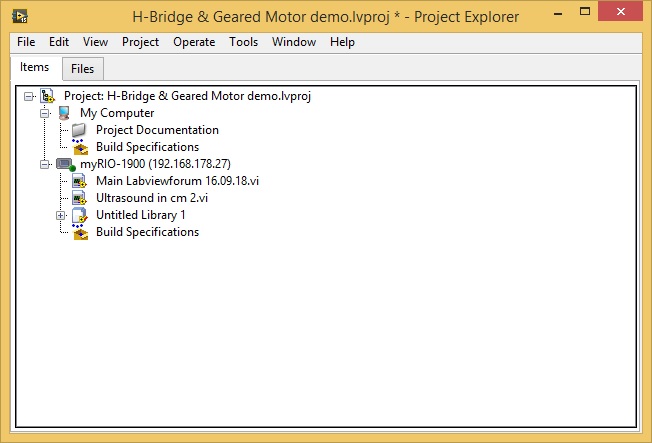Open the Tools menu
Viewport: 652px width, 443px height.
pos(243,42)
